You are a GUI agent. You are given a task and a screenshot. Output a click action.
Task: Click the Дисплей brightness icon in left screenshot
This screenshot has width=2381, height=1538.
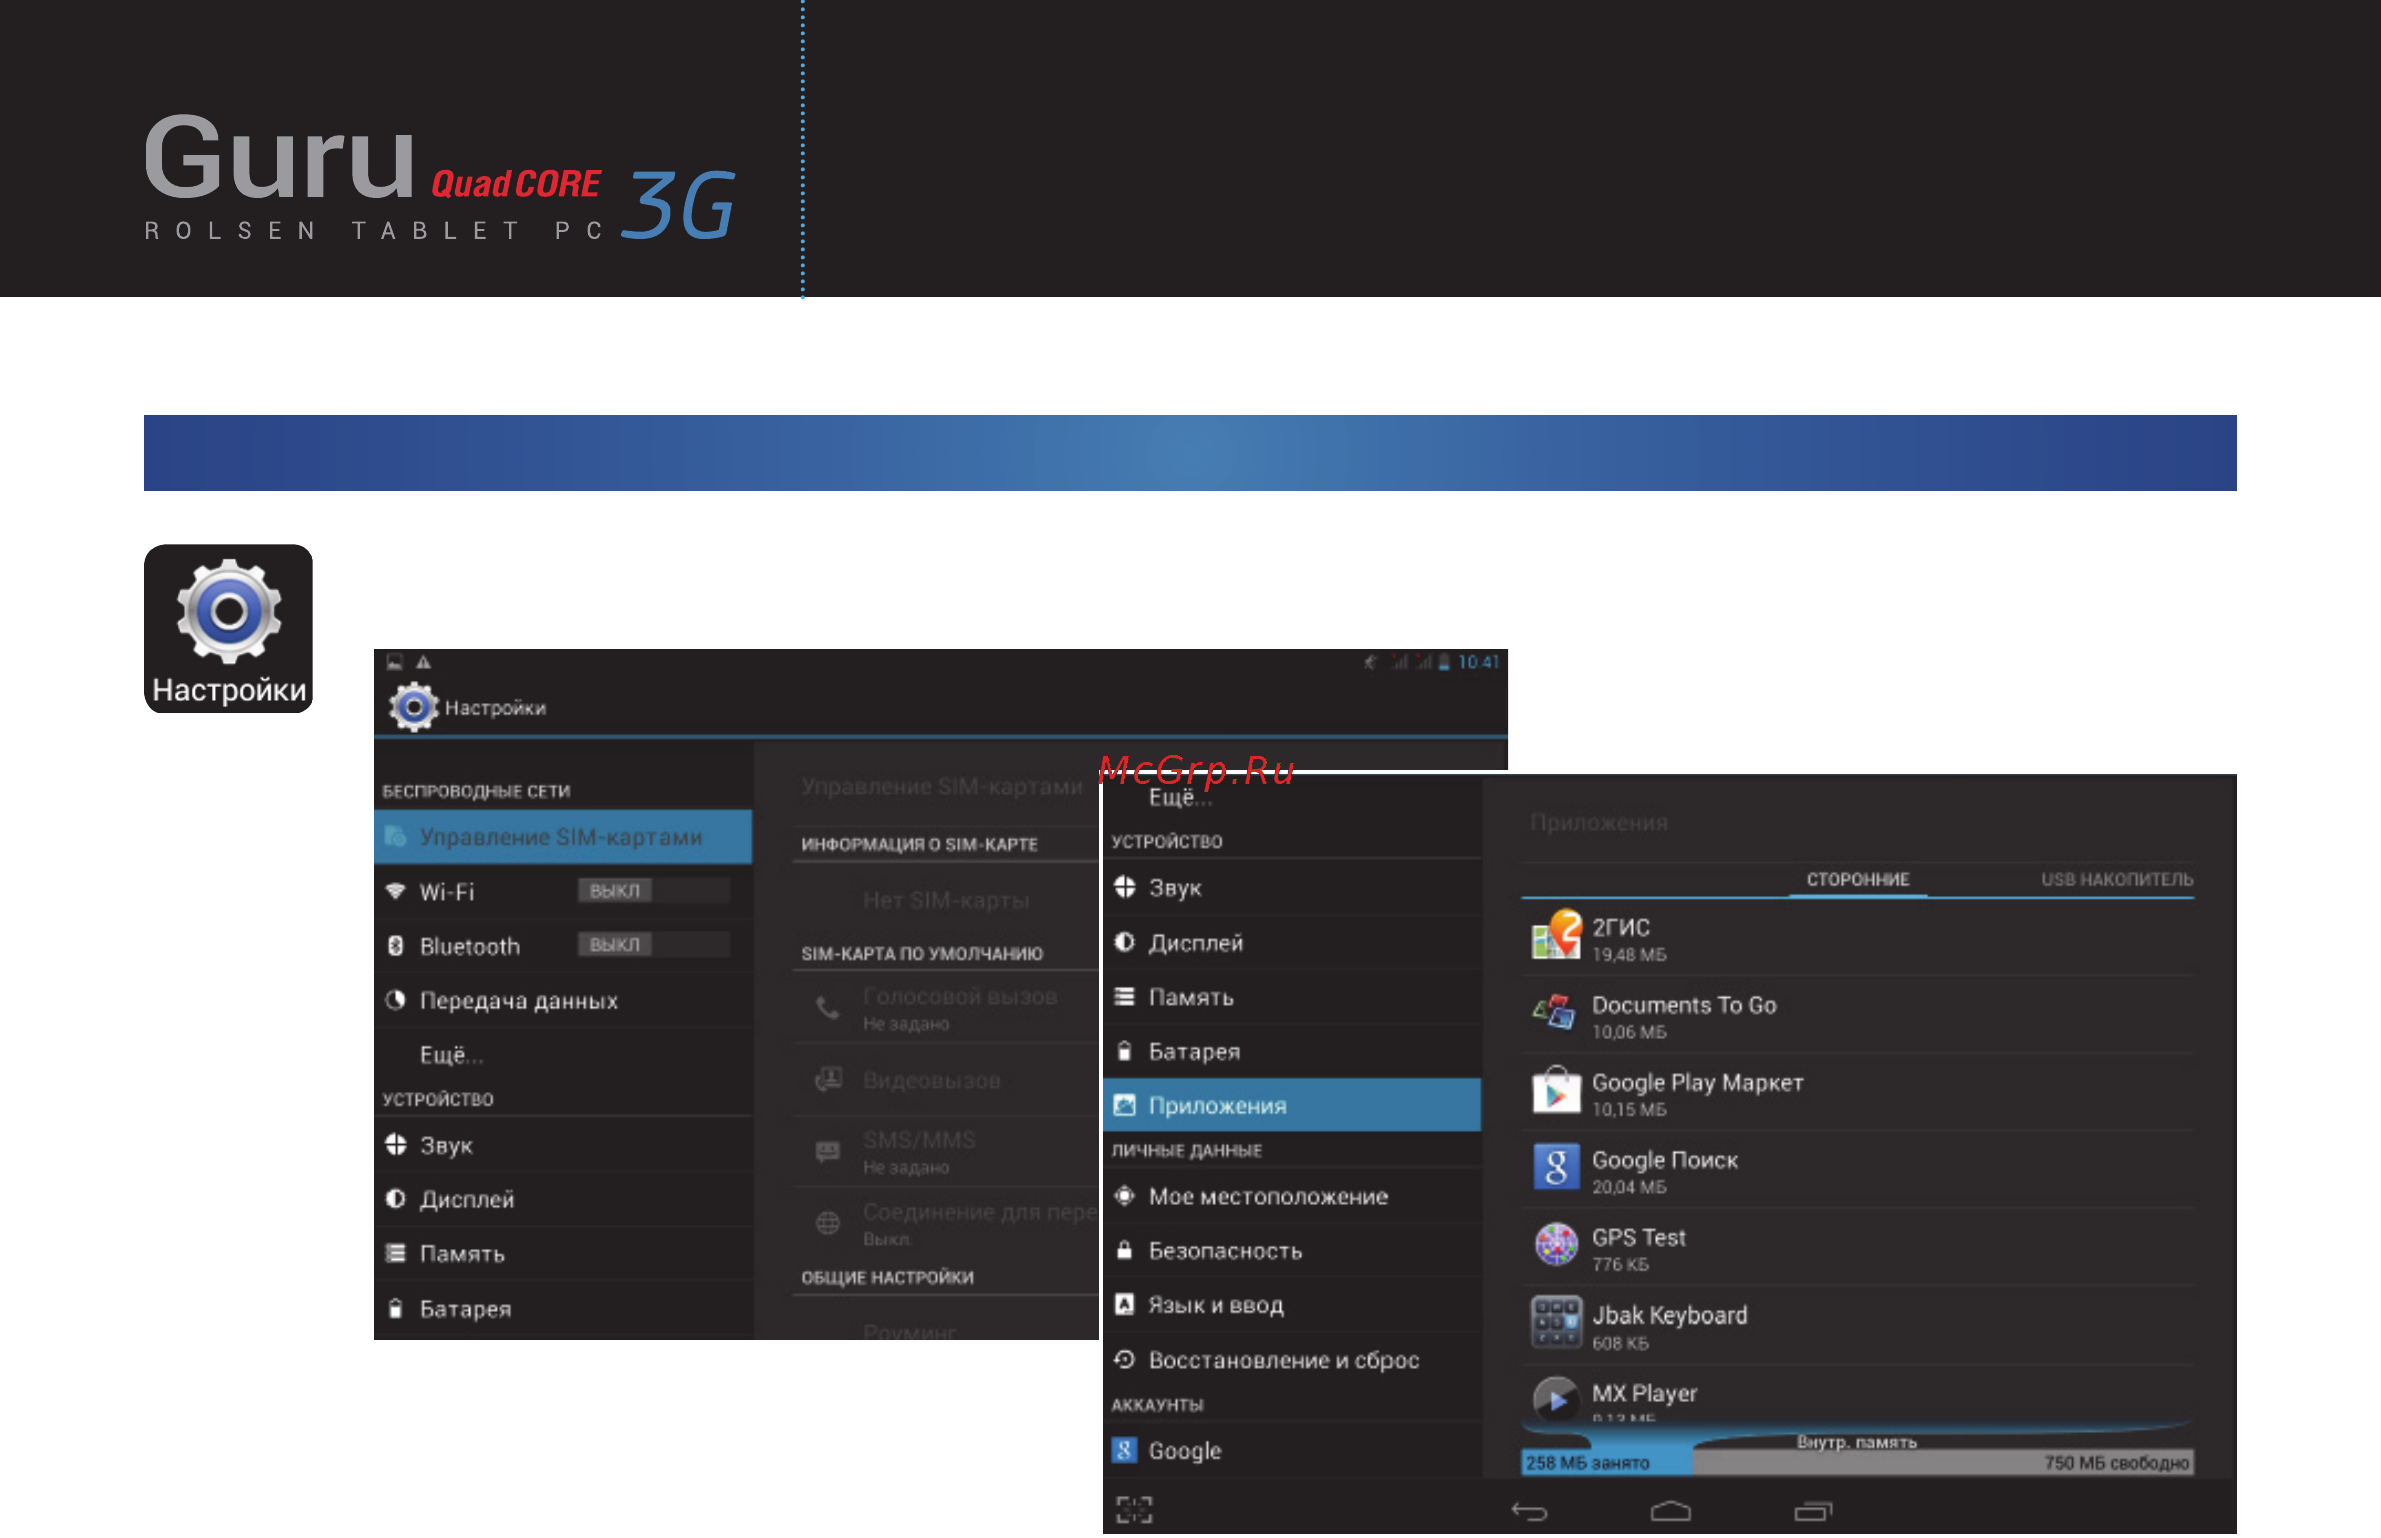(396, 1198)
